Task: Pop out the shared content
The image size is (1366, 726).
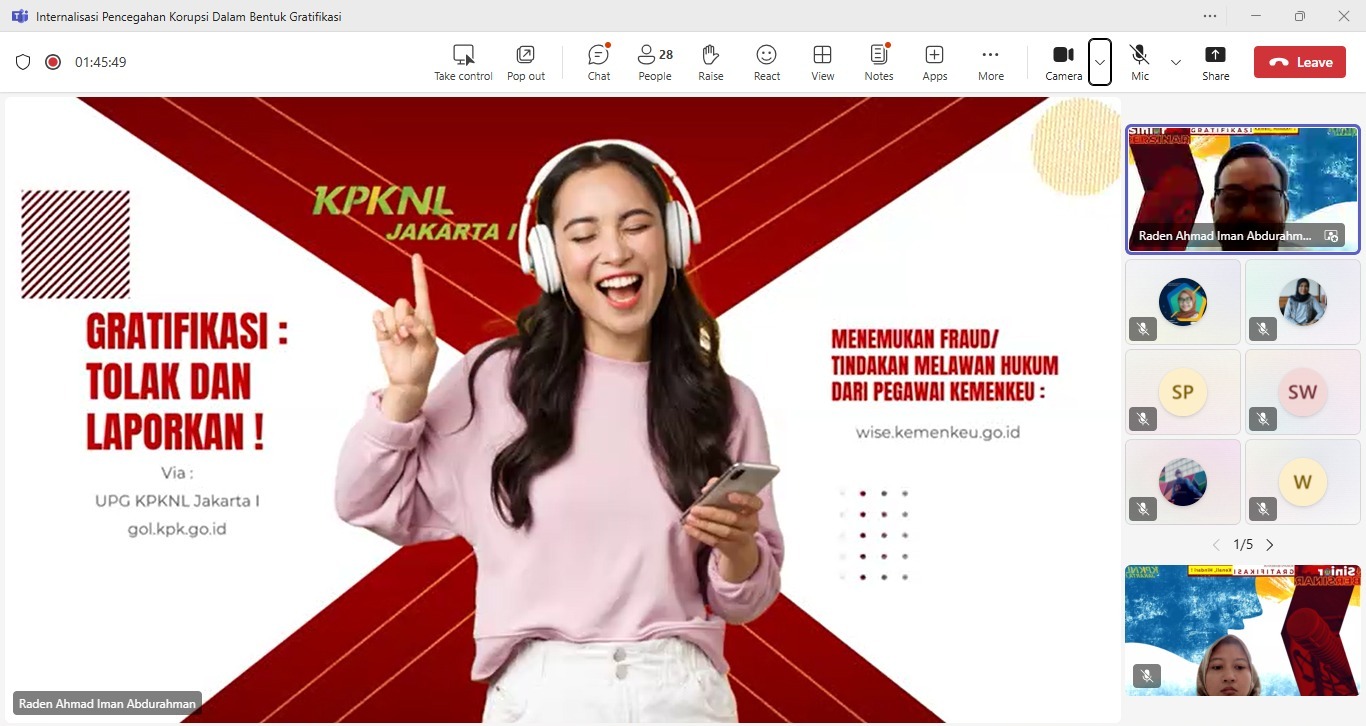Action: point(525,61)
